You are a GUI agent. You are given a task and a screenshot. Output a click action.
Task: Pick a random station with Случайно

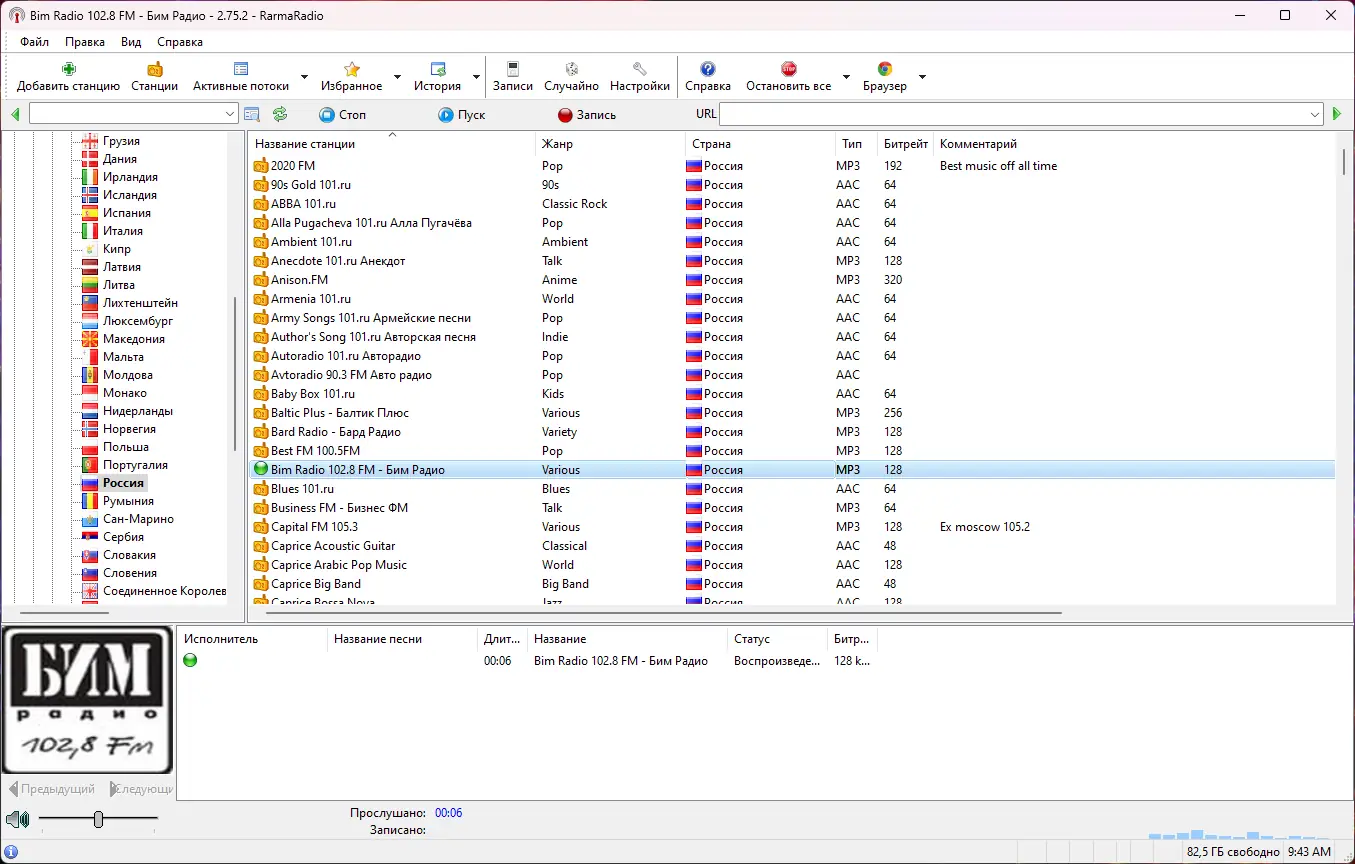point(571,69)
